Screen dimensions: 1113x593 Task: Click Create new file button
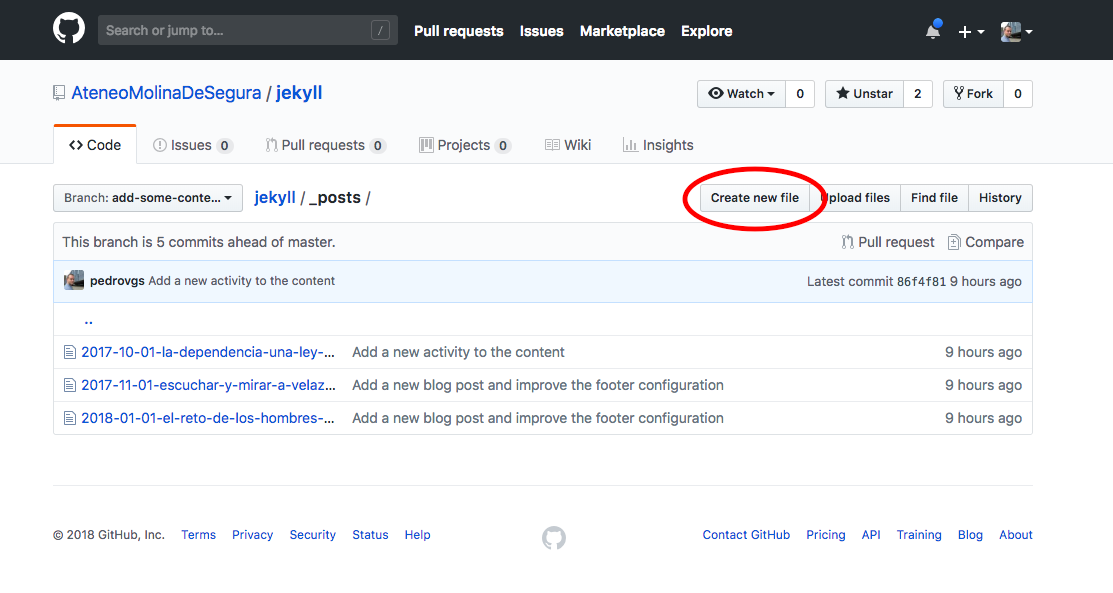click(x=755, y=198)
